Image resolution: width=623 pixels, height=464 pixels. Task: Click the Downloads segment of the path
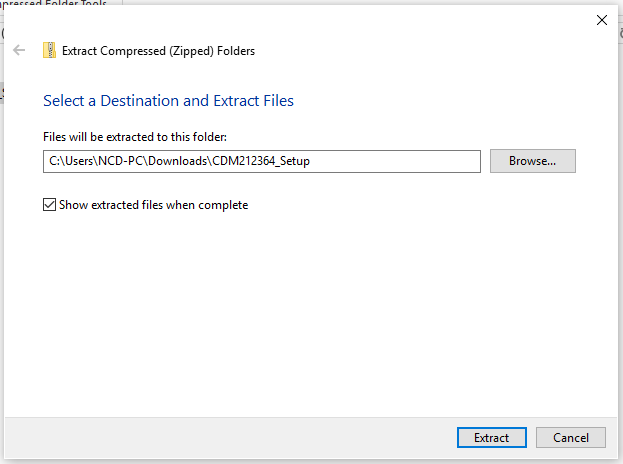point(178,161)
